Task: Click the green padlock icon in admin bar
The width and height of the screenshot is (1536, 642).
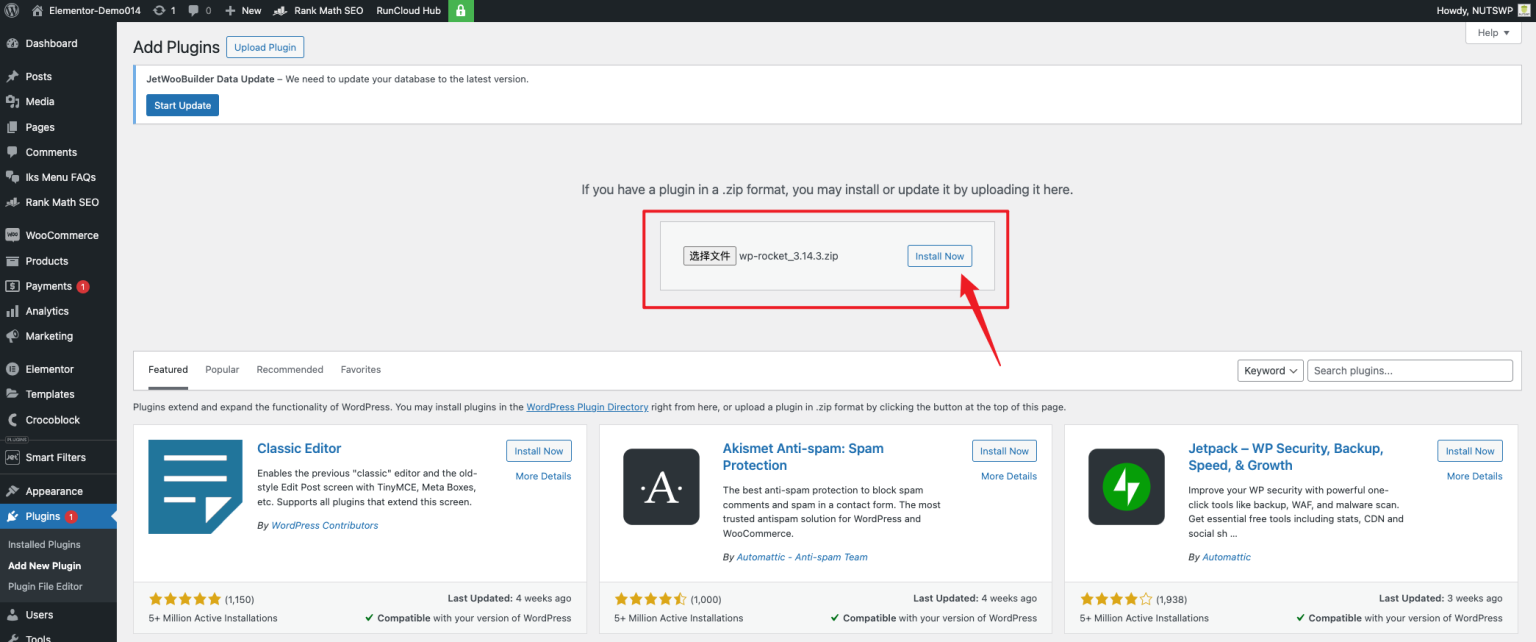Action: pyautogui.click(x=461, y=10)
